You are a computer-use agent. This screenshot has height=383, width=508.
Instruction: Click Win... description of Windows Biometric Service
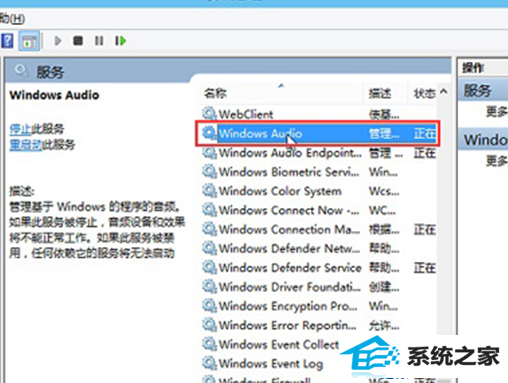point(383,172)
